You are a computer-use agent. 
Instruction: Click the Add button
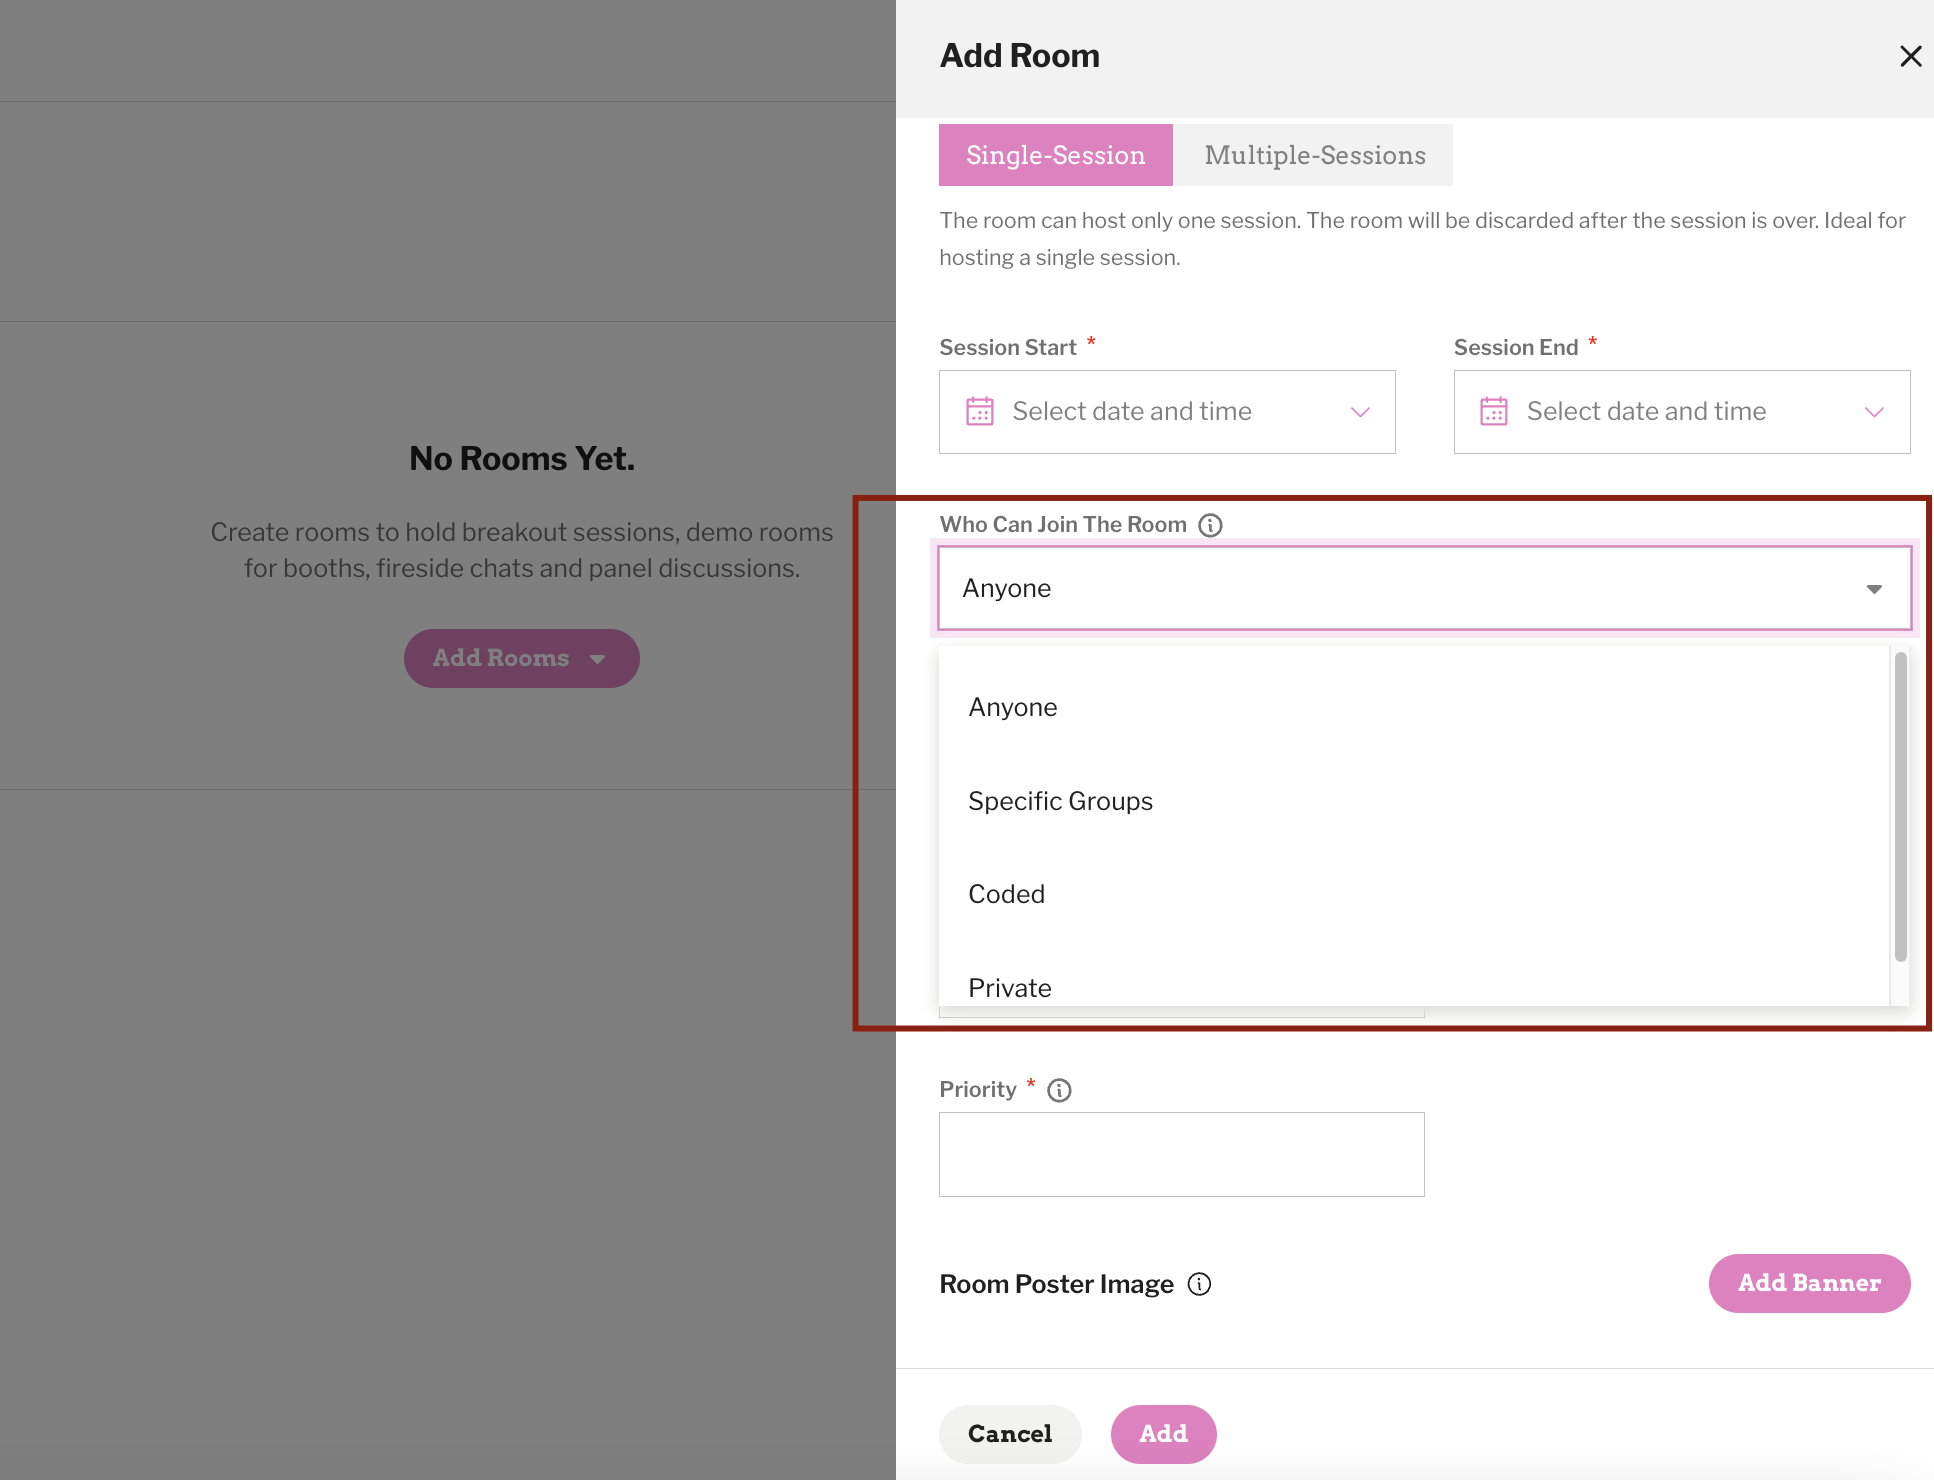pyautogui.click(x=1163, y=1434)
